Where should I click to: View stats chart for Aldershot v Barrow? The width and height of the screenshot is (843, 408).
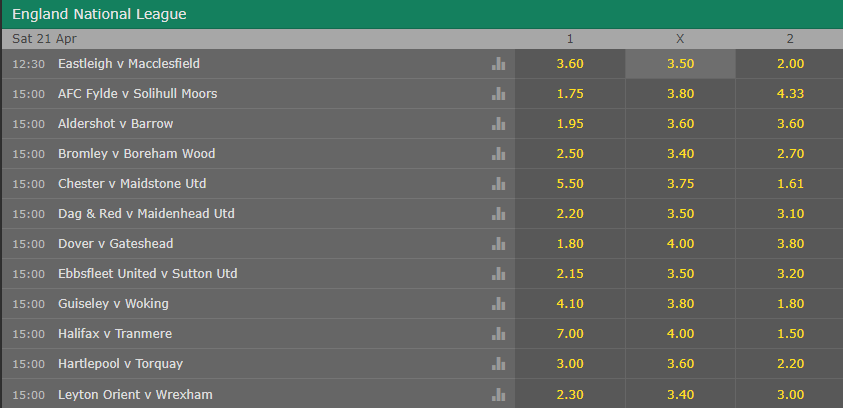498,124
